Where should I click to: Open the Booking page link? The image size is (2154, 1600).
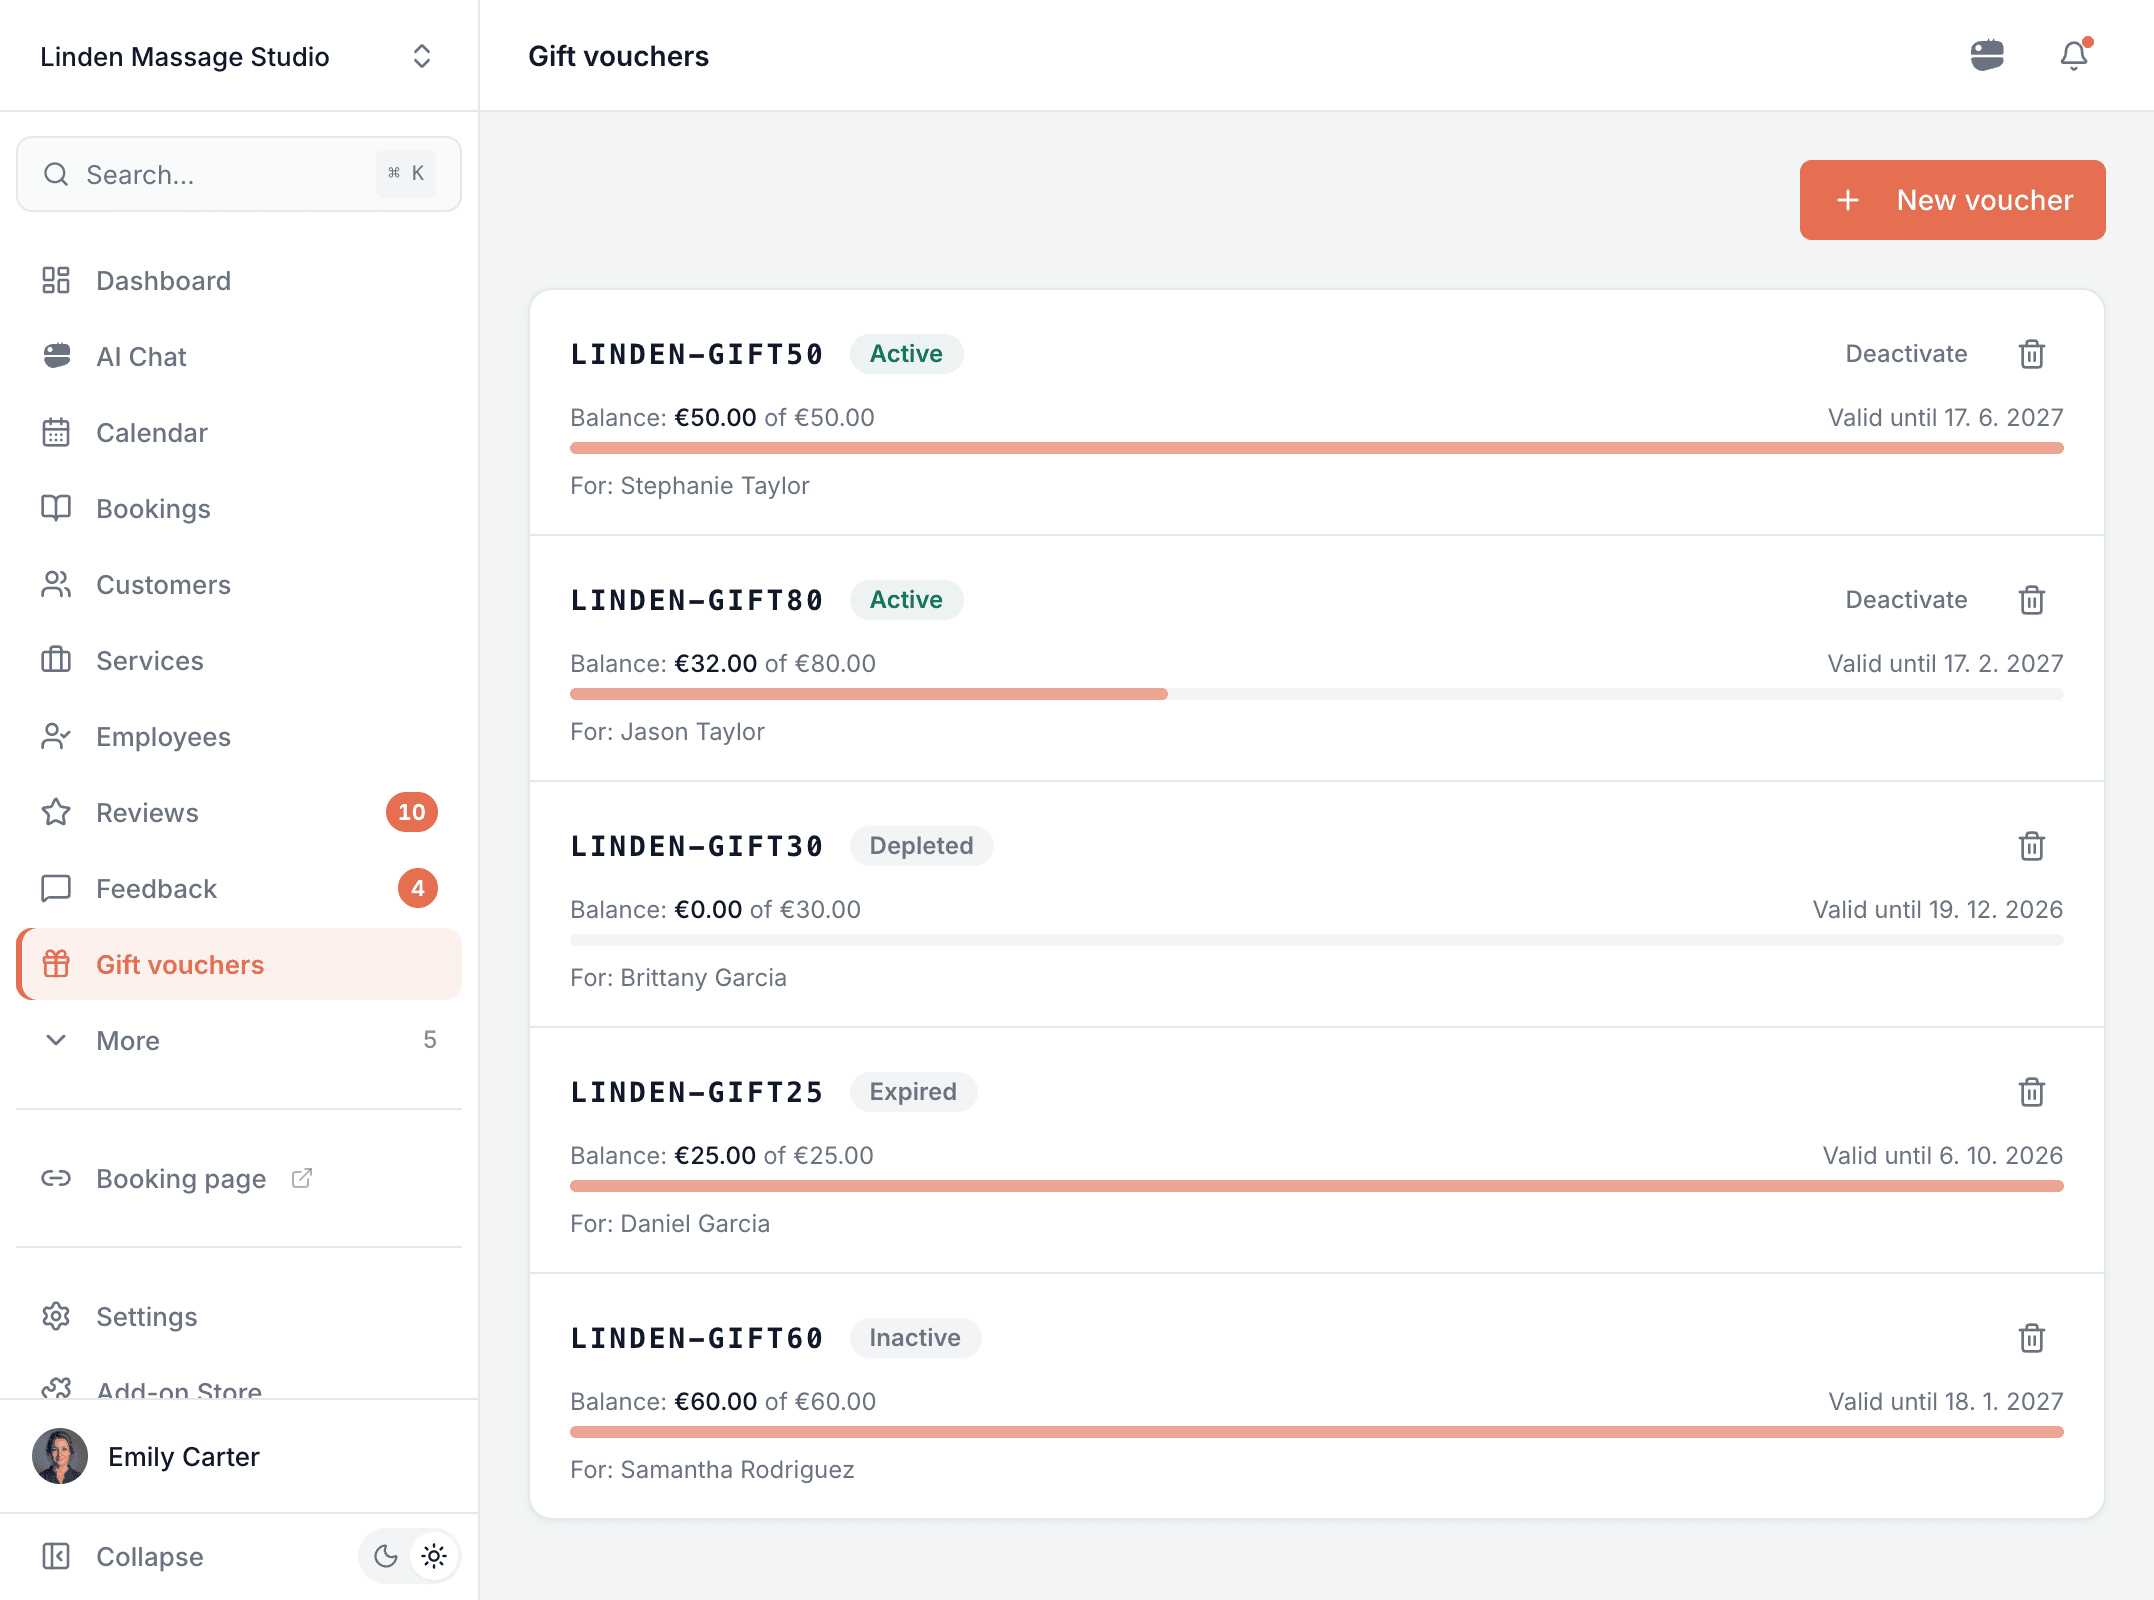[238, 1178]
